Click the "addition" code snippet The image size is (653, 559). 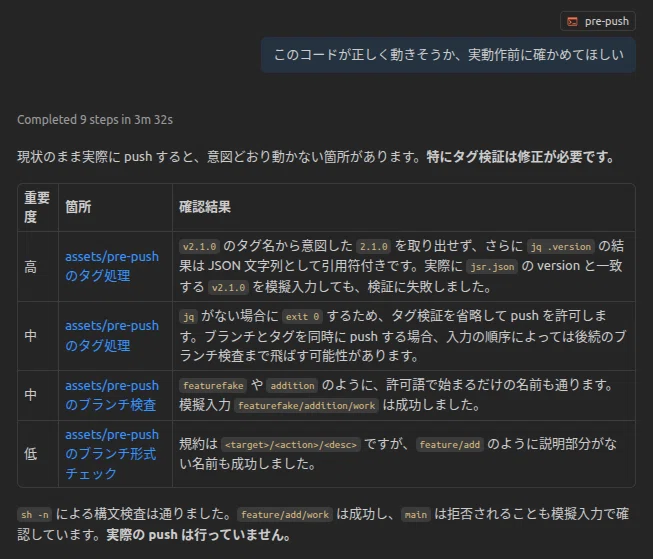coord(292,386)
